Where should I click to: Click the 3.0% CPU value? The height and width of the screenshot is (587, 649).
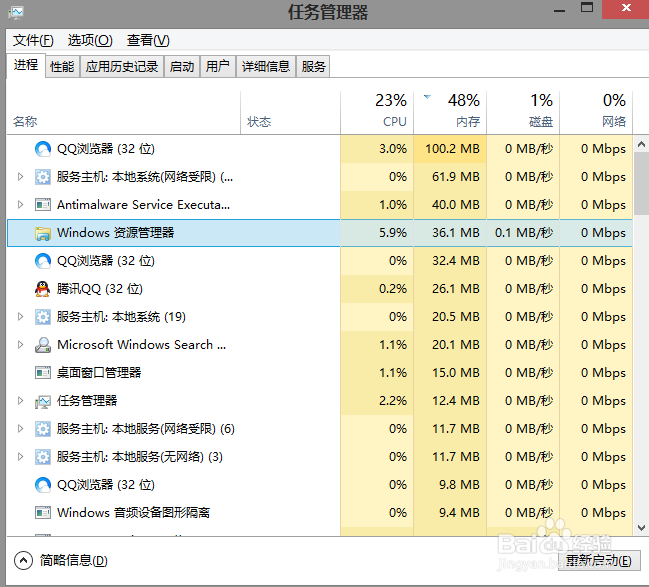[393, 149]
